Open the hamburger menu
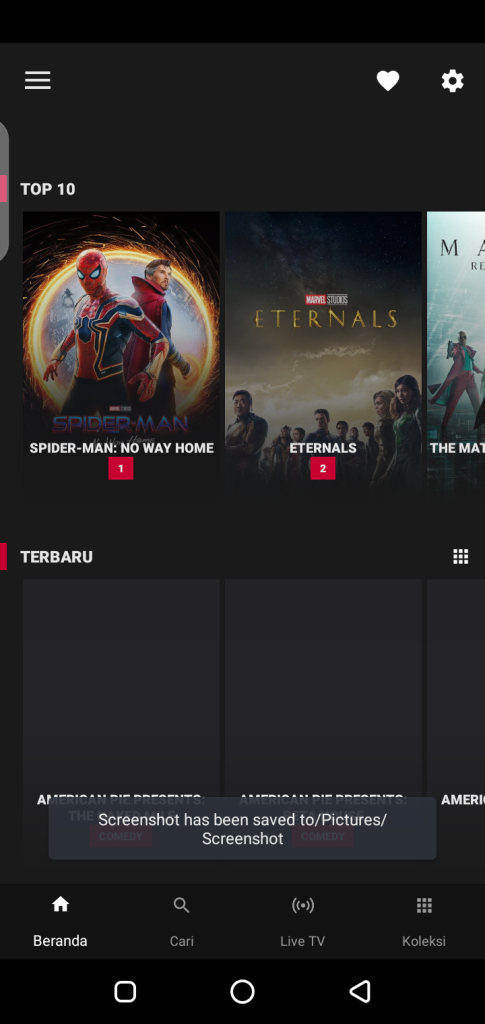485x1024 pixels. point(38,80)
